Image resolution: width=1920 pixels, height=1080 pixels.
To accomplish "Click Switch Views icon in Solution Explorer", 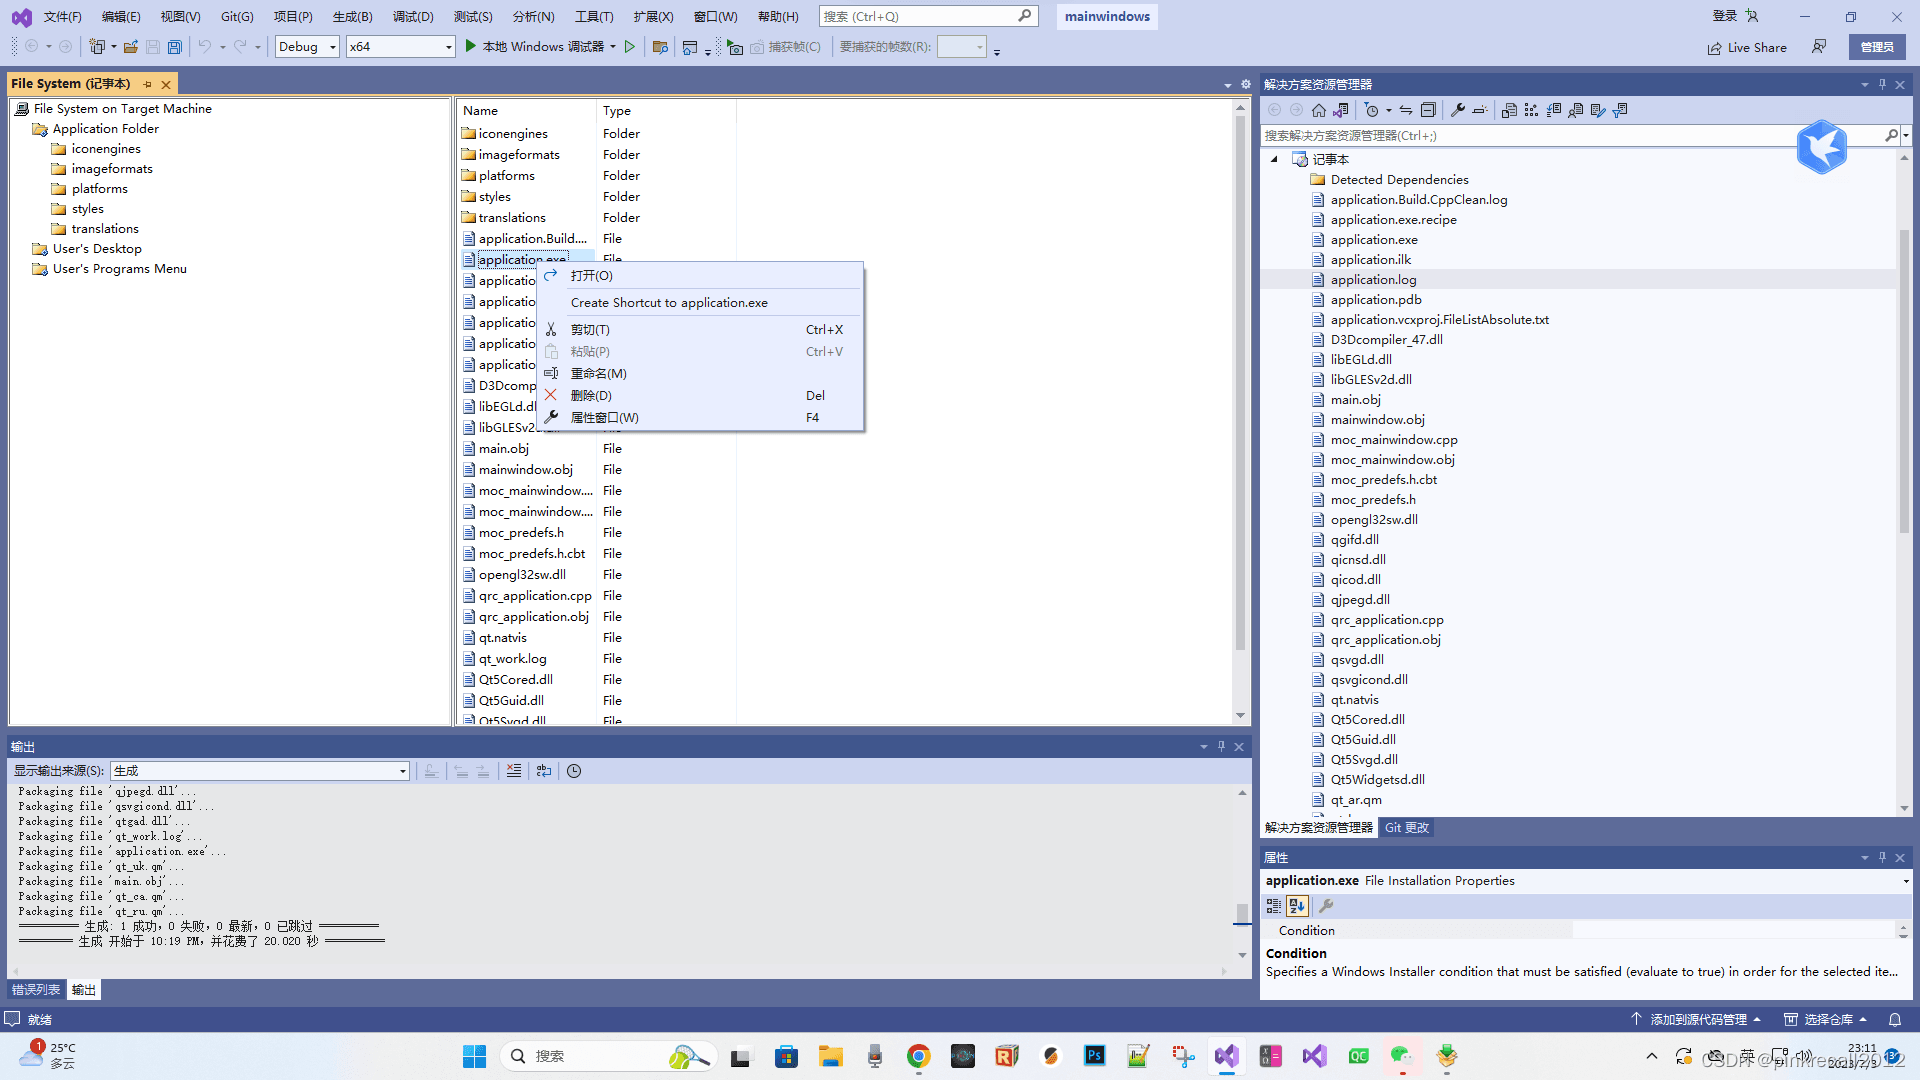I will [1341, 110].
